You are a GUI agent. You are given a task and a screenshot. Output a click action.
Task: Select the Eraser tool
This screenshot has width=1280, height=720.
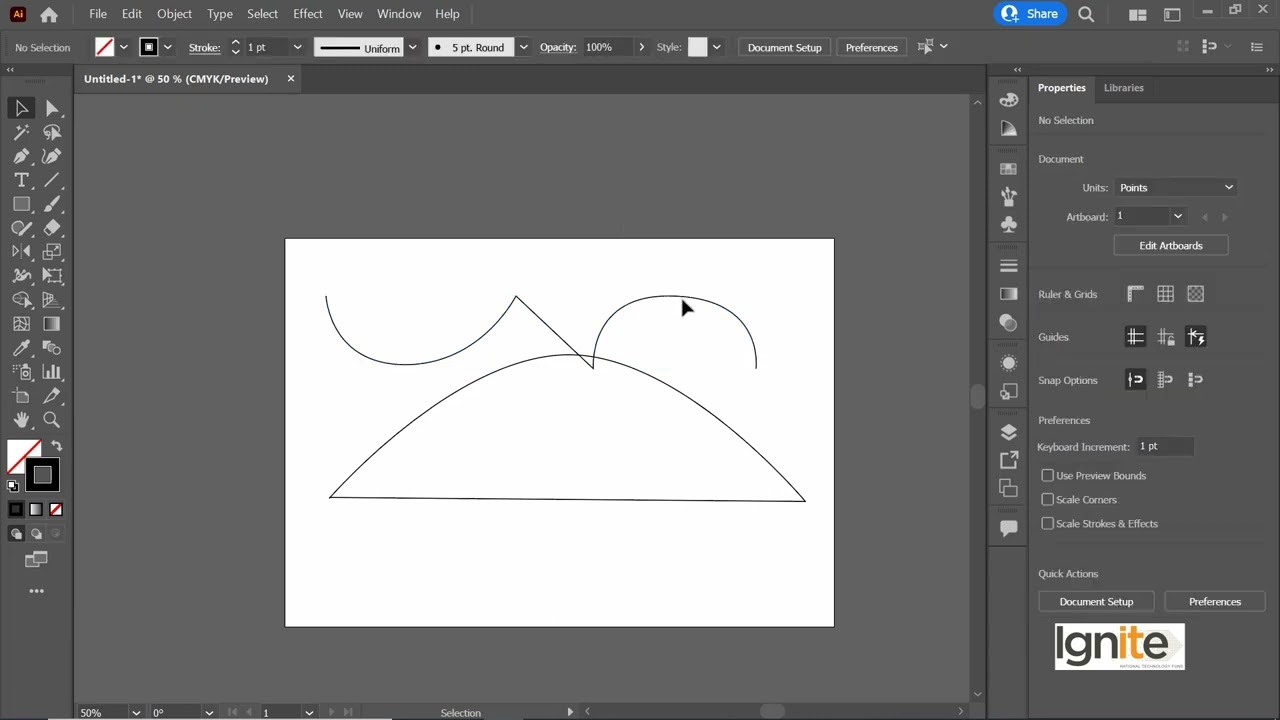click(52, 228)
